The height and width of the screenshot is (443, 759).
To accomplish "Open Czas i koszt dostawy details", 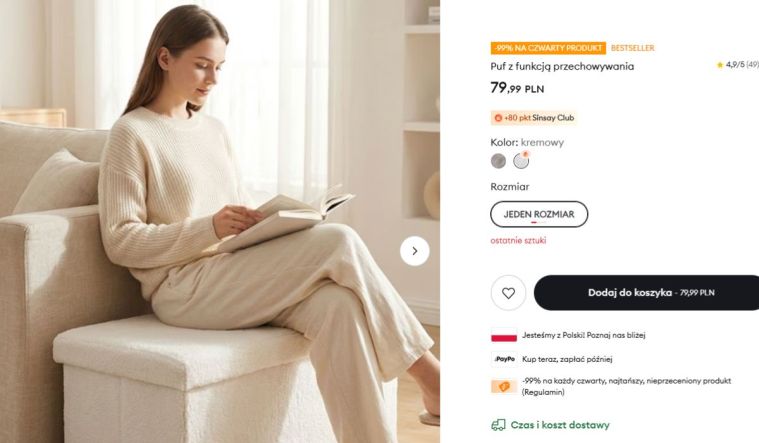I will [x=560, y=425].
